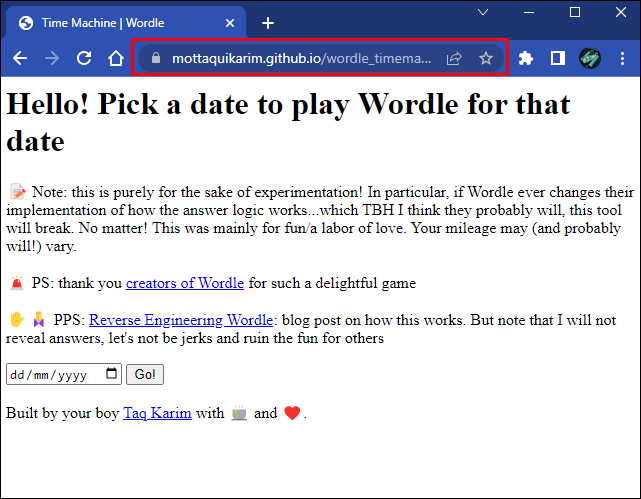
Task: Open the creators of Wordle link
Action: 185,283
